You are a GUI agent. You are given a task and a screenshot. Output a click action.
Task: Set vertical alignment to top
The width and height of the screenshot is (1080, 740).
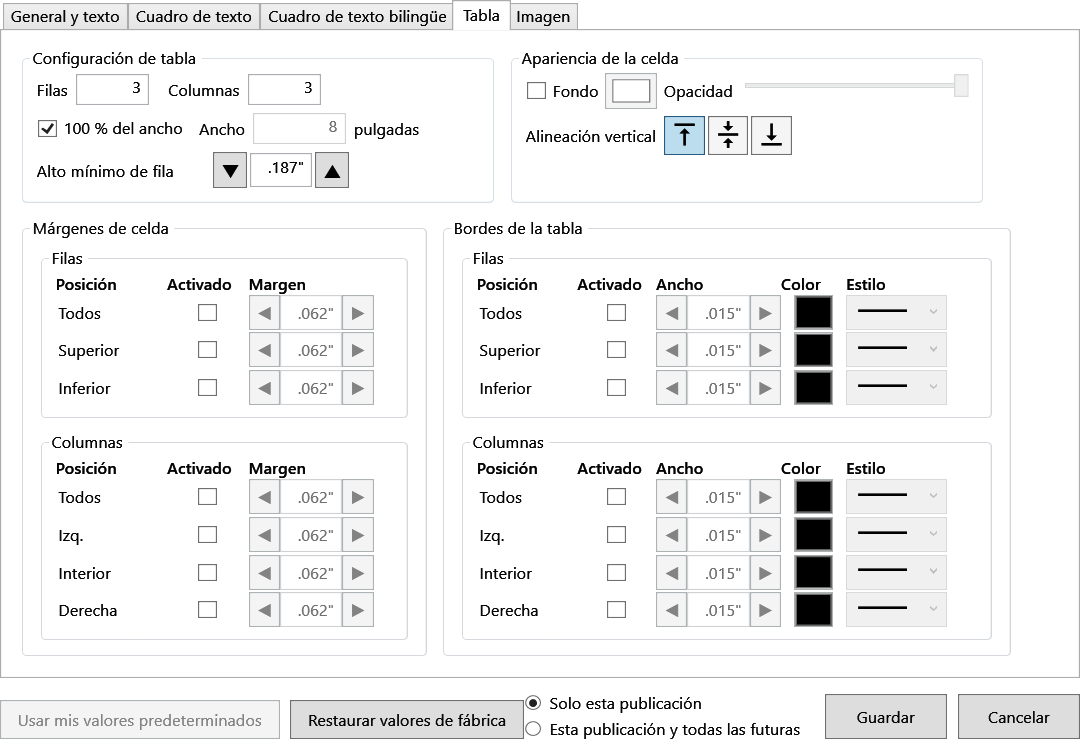[x=684, y=135]
